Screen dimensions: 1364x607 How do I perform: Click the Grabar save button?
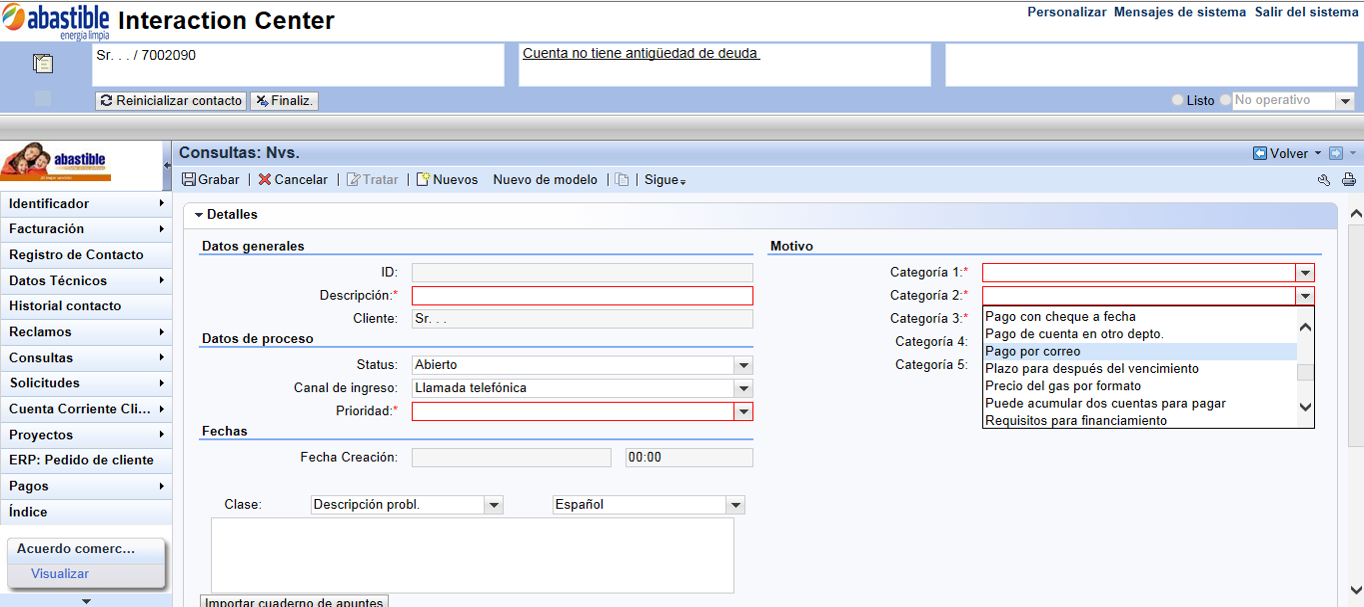point(212,180)
